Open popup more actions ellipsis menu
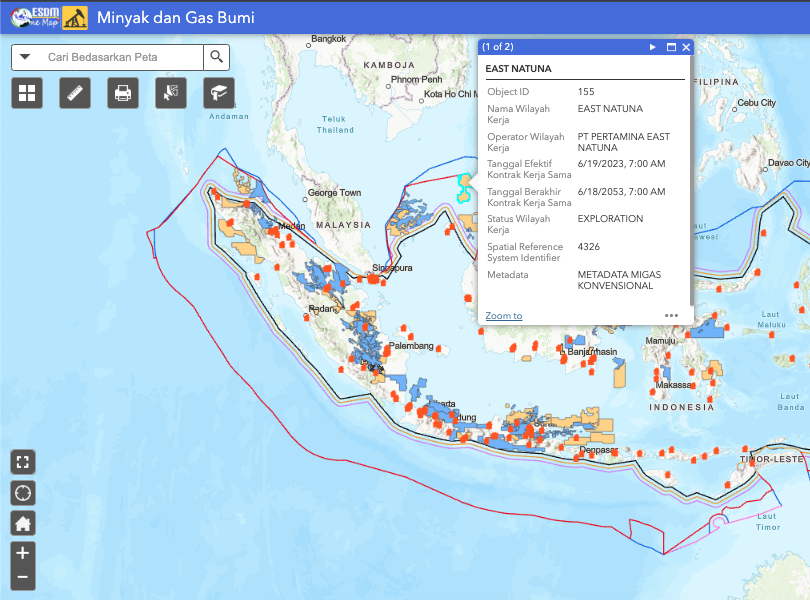 671,315
